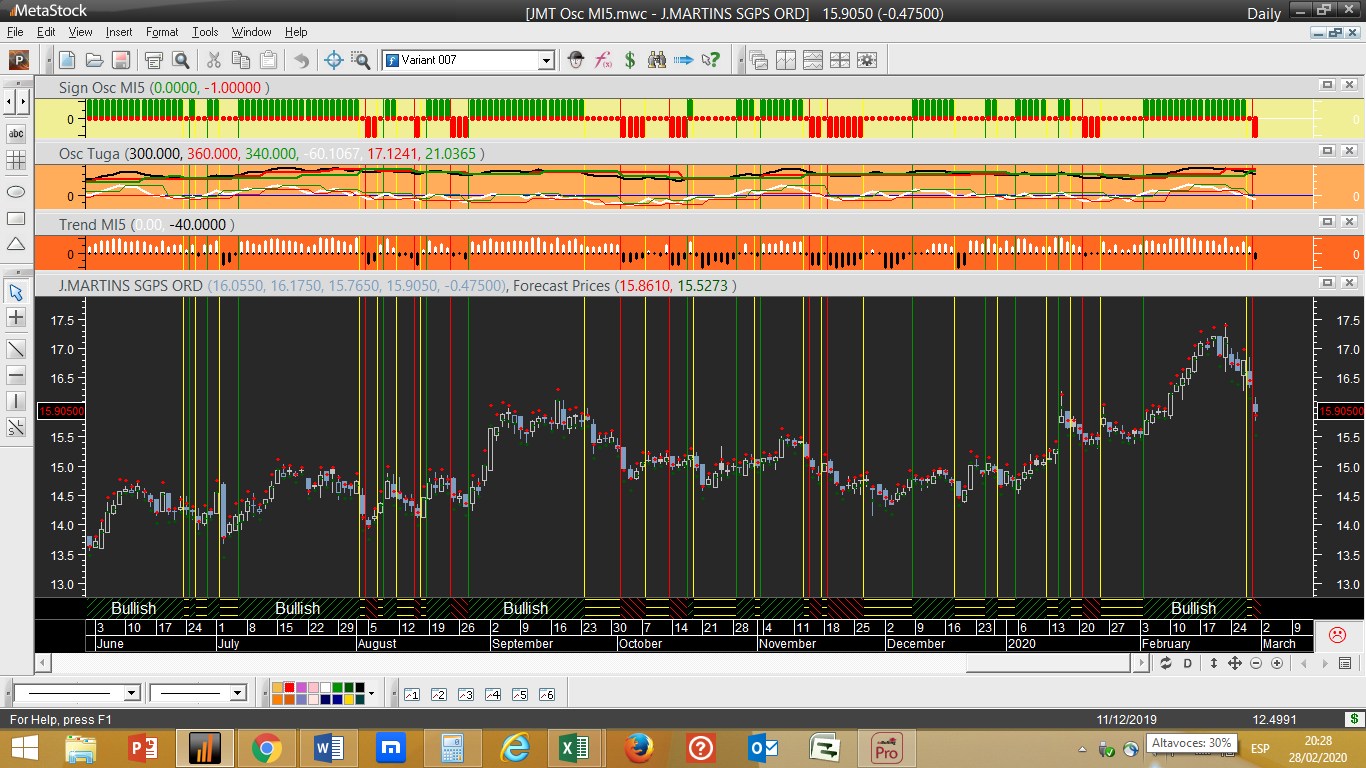Click the refresh chart arrows icon

[x=1166, y=663]
